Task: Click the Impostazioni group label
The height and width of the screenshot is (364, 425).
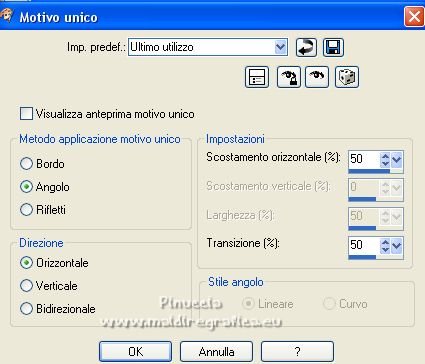Action: 235,139
